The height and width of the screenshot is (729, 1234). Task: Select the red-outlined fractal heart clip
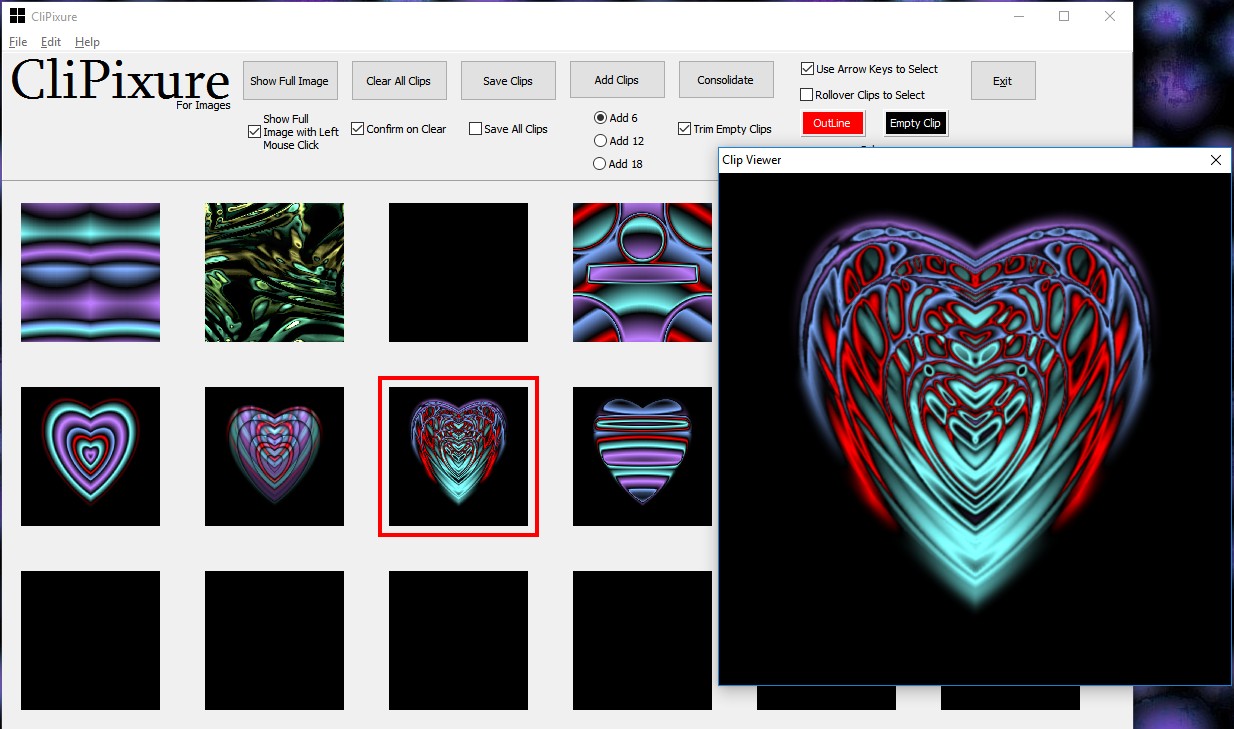(x=458, y=456)
